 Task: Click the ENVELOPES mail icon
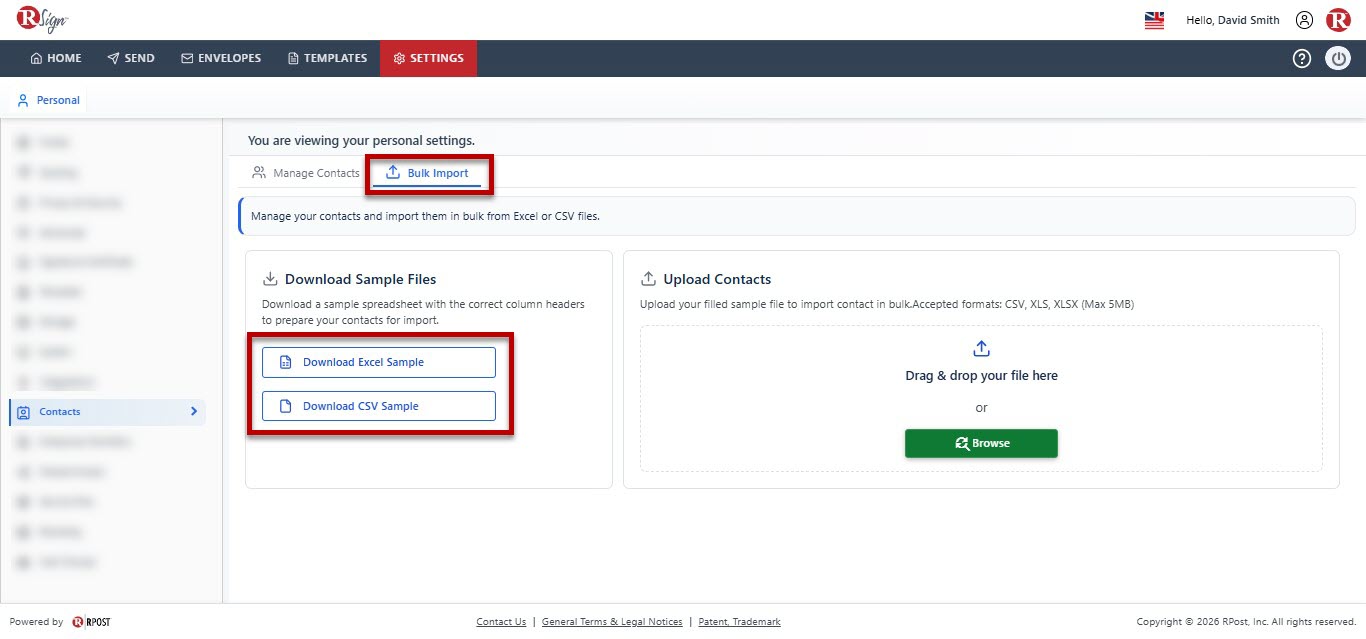pyautogui.click(x=187, y=58)
